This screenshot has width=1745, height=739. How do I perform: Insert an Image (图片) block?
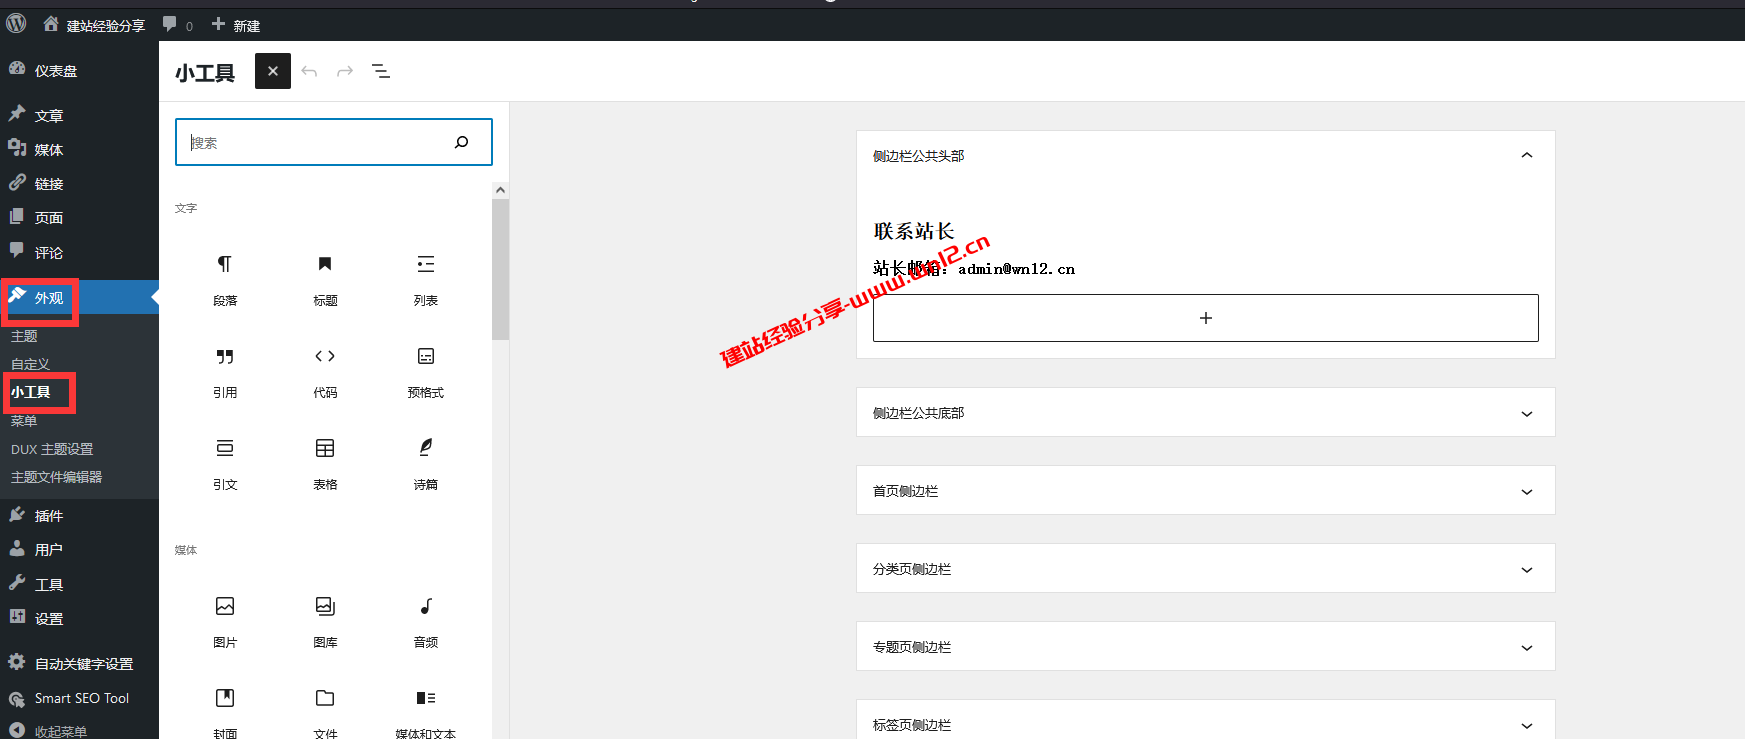point(225,620)
